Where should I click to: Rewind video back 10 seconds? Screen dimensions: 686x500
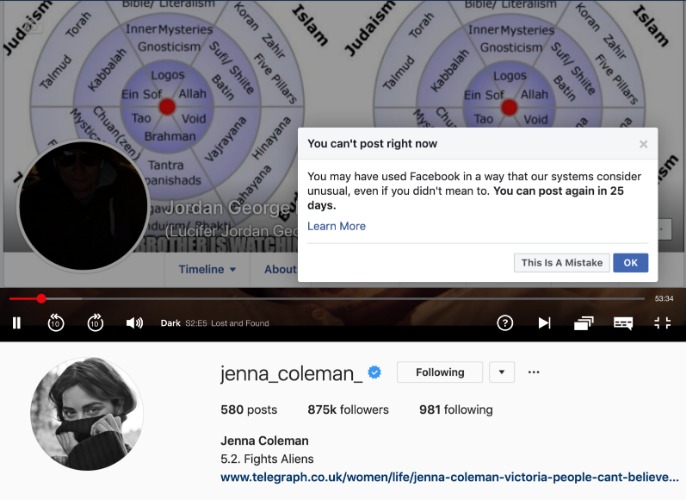[56, 323]
